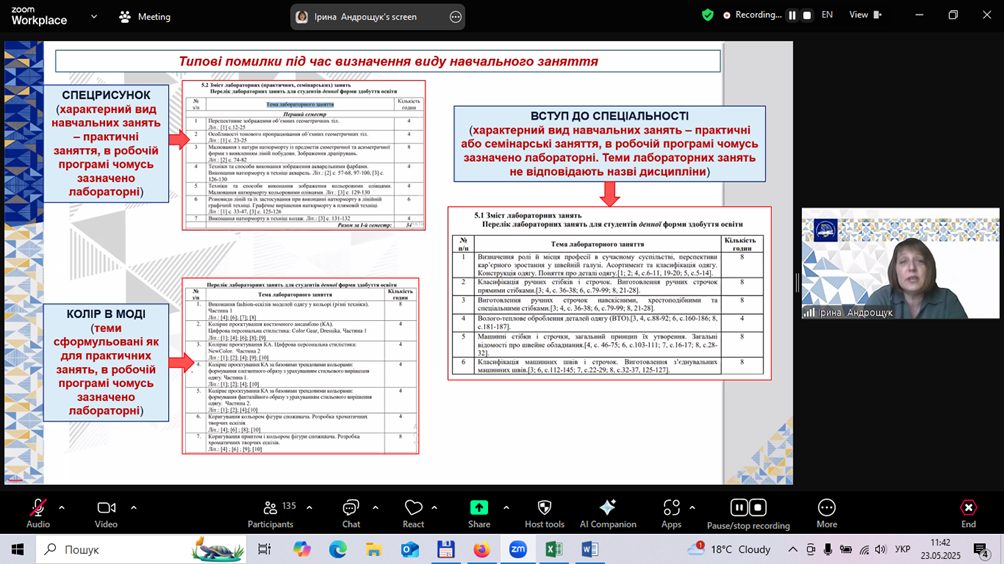Open Excel from the taskbar
This screenshot has height=564, width=1004.
(554, 549)
